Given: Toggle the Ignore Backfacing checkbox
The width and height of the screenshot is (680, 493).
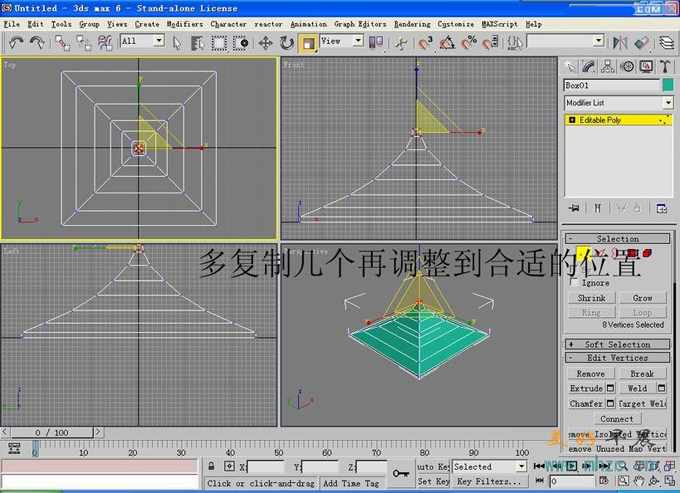Looking at the screenshot, I should (574, 283).
